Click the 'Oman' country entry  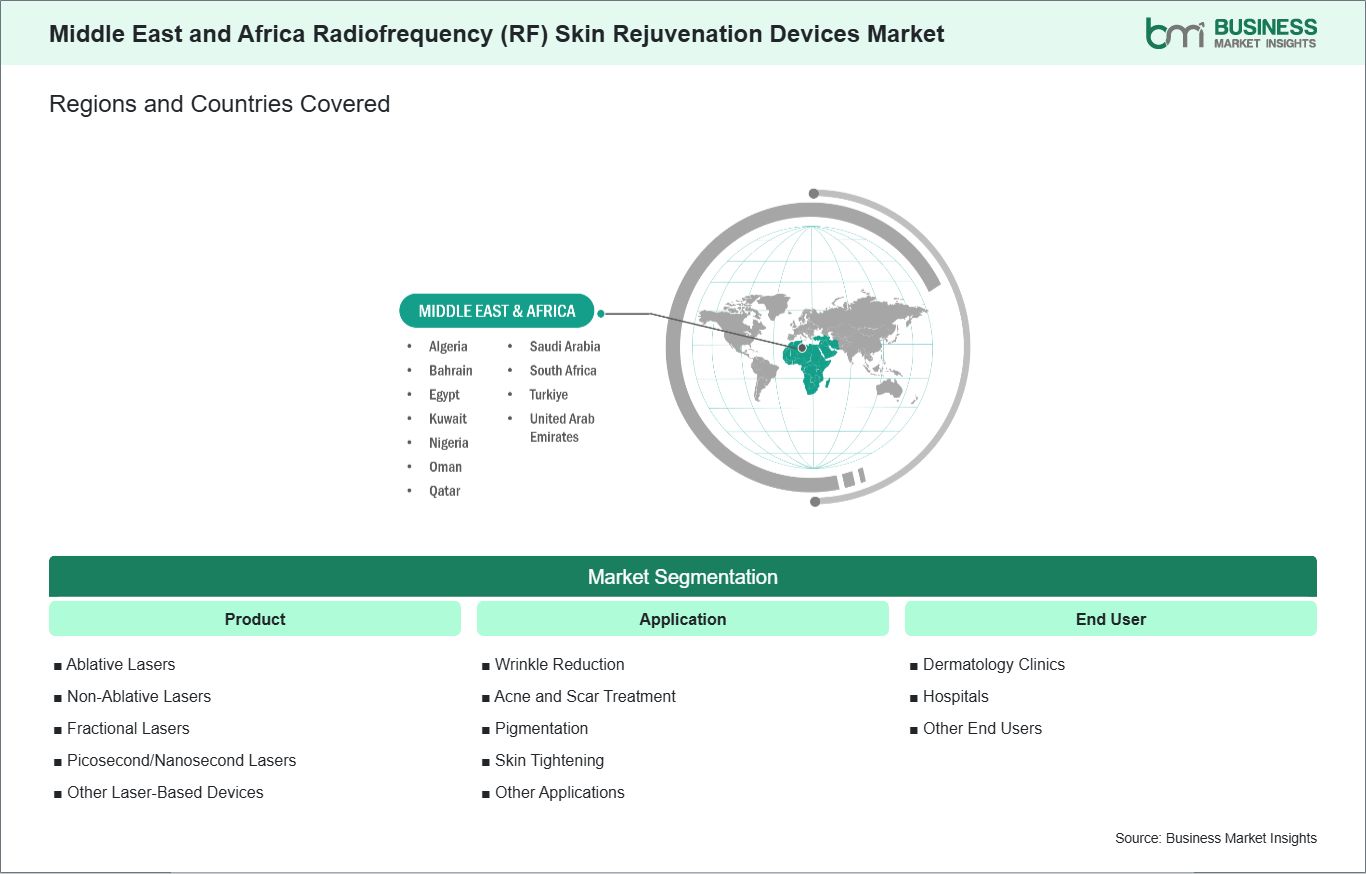(x=445, y=466)
